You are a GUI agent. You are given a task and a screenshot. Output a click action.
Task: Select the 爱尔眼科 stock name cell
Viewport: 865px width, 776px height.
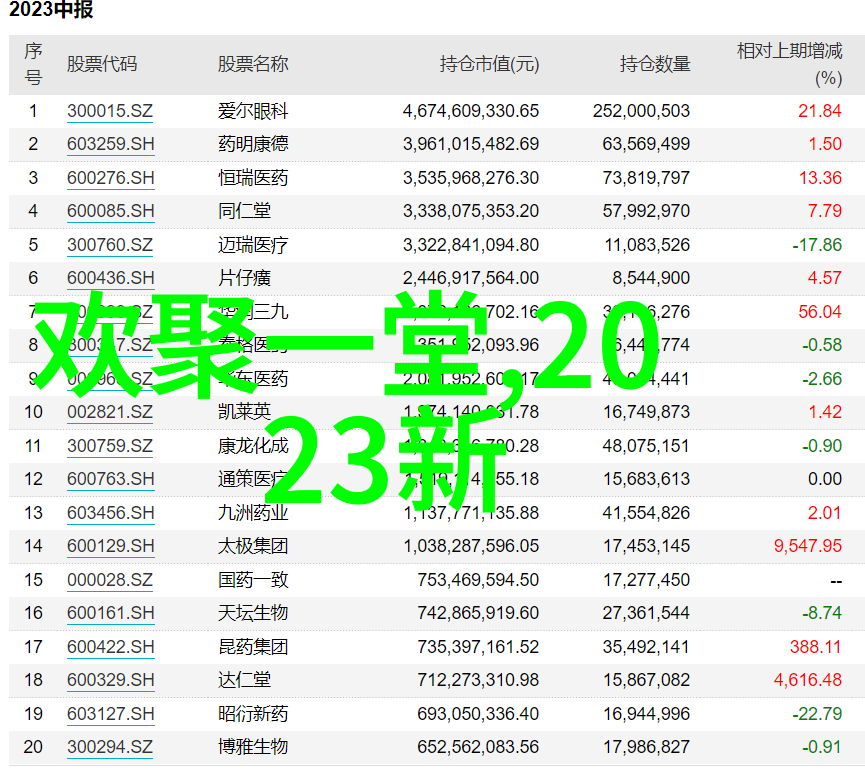click(x=253, y=111)
